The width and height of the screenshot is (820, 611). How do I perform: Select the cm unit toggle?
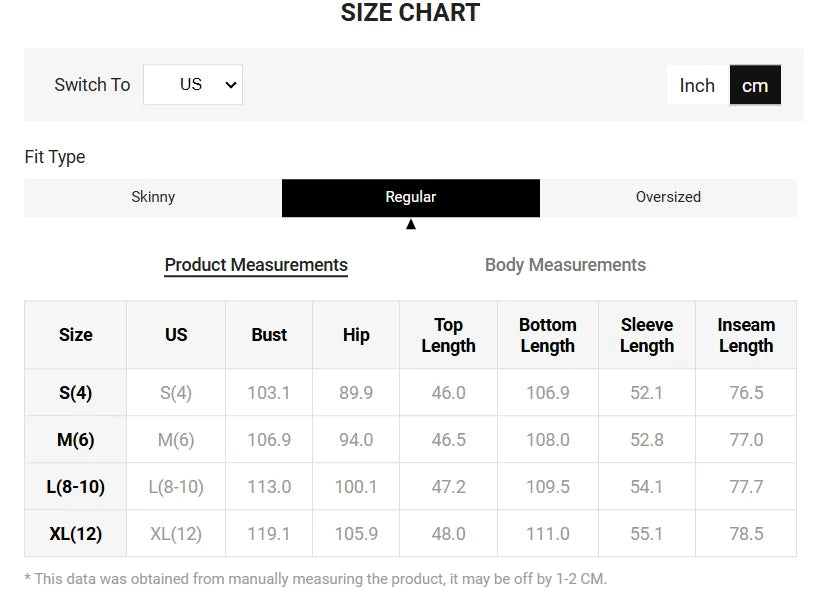click(x=755, y=85)
